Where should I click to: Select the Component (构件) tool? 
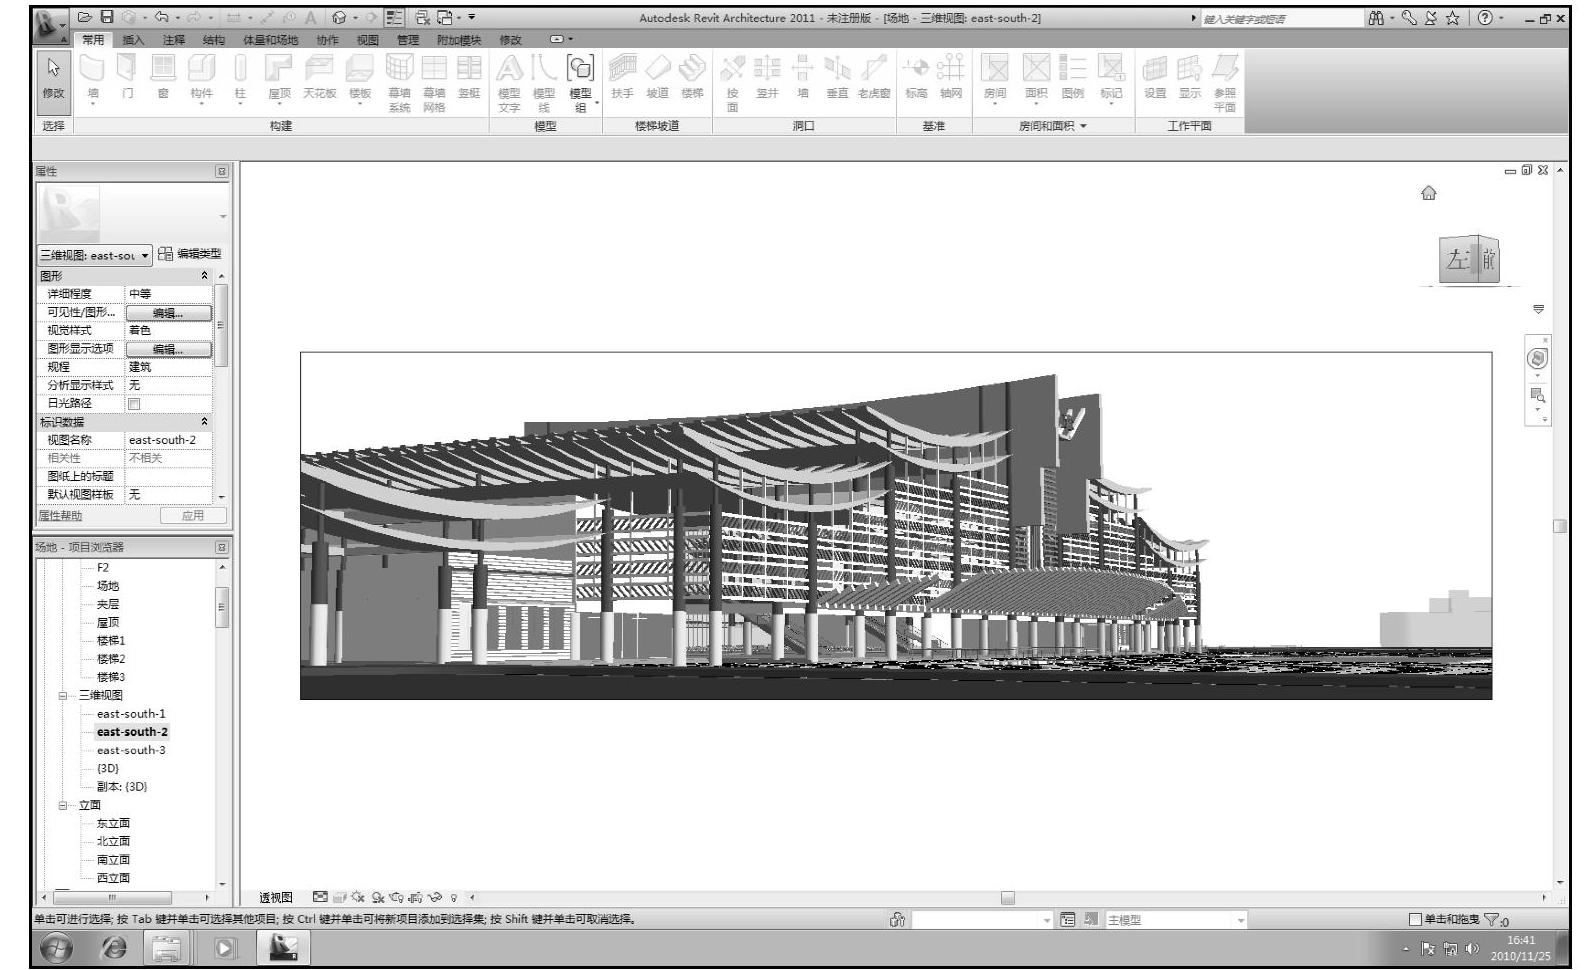201,78
